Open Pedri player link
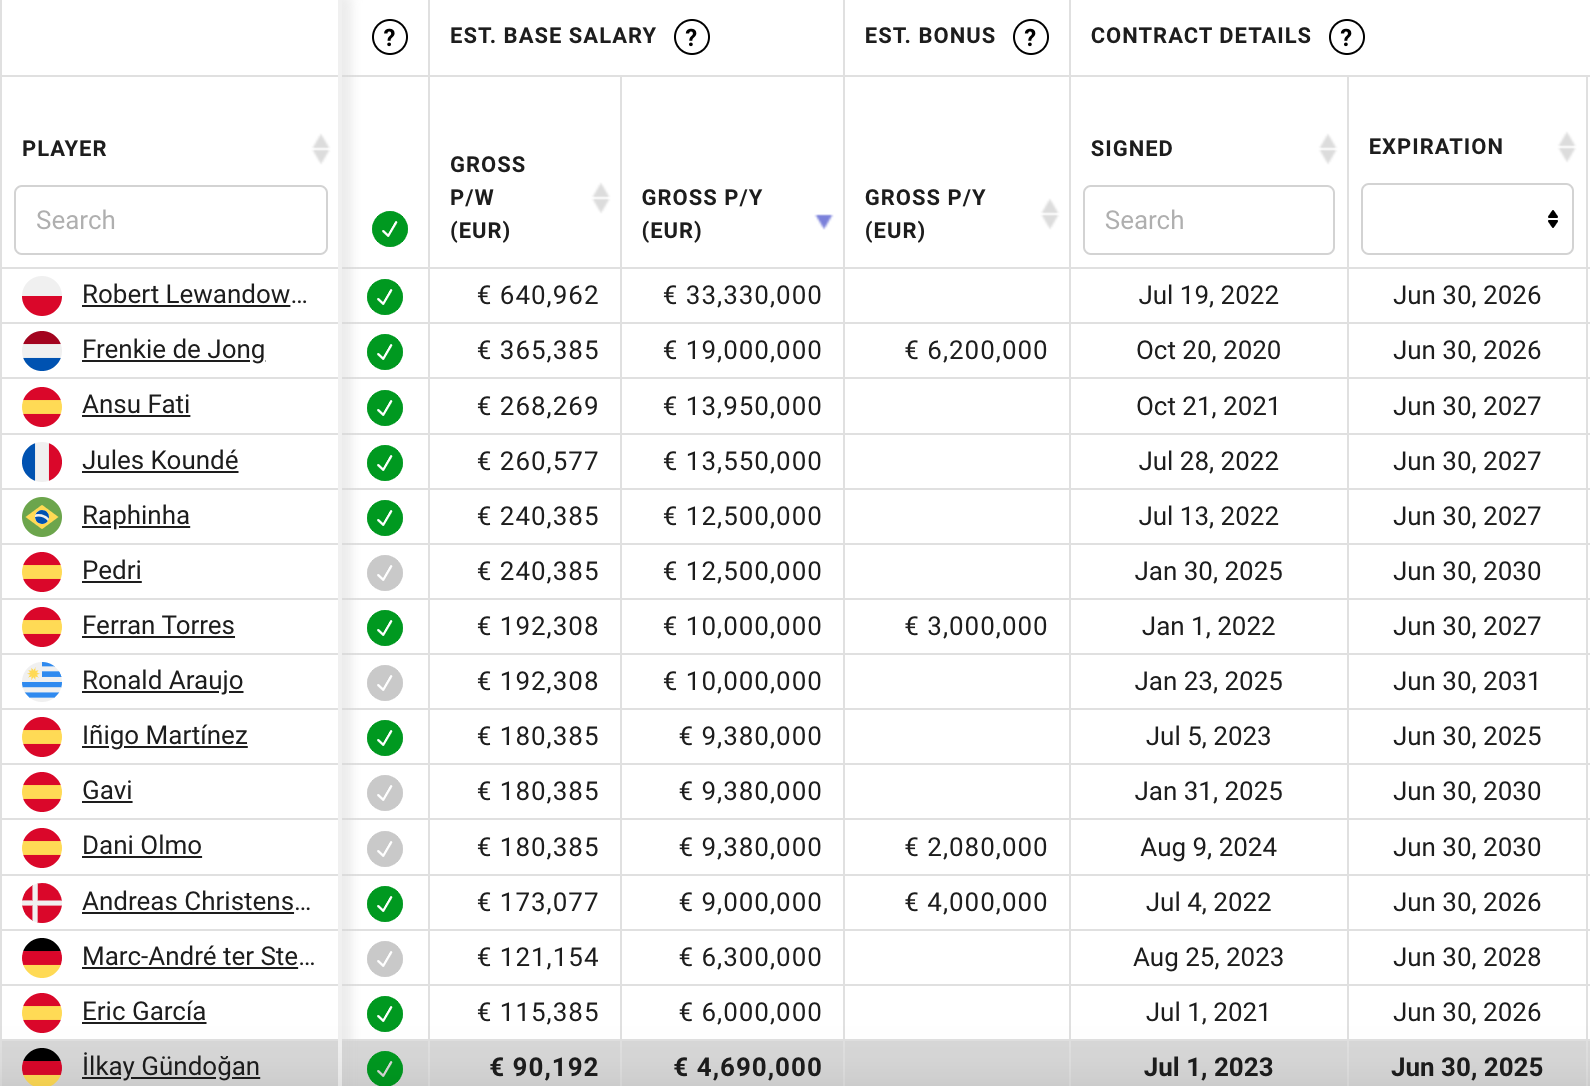The height and width of the screenshot is (1086, 1590). pyautogui.click(x=112, y=571)
